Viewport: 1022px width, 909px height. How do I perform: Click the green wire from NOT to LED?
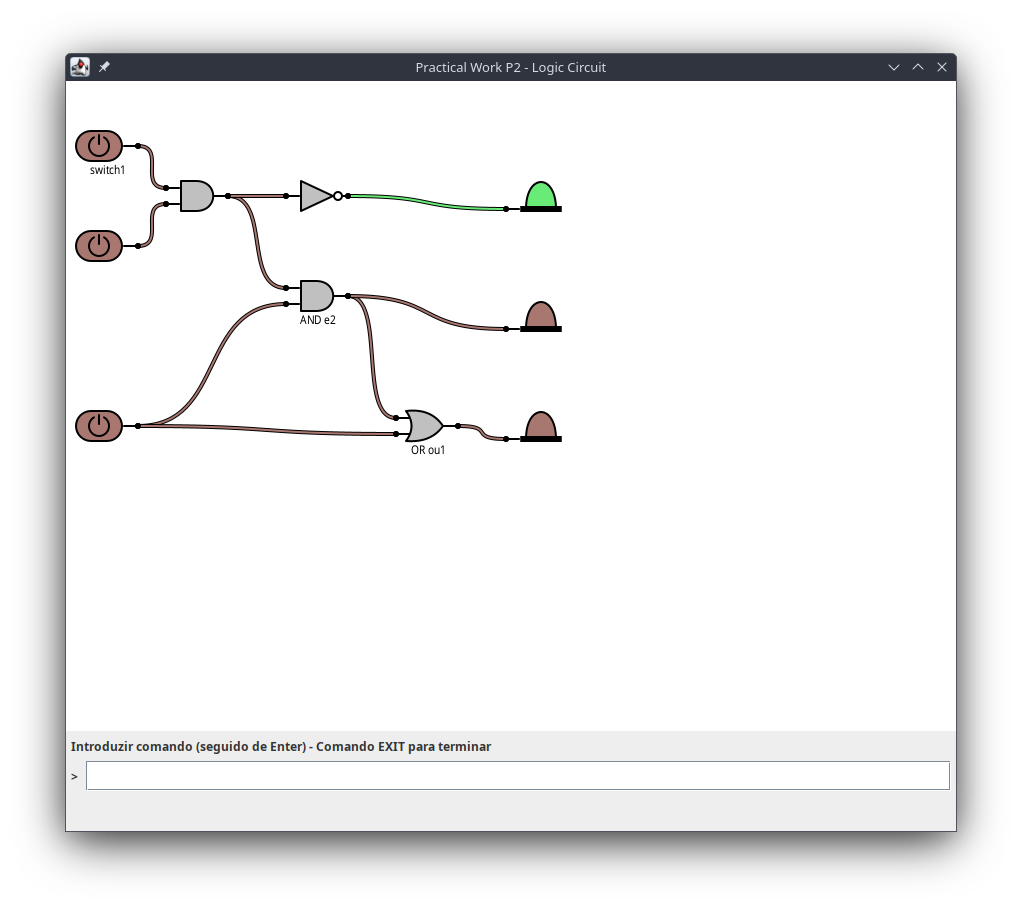click(427, 202)
